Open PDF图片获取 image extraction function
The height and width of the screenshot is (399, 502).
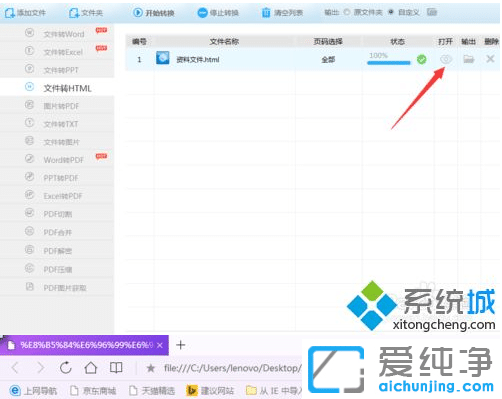click(57, 287)
